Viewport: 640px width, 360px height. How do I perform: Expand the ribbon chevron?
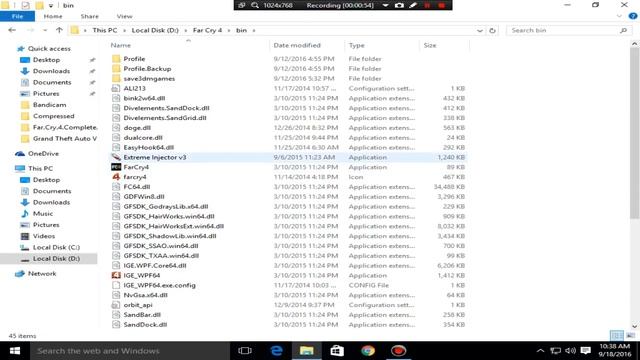coord(619,16)
